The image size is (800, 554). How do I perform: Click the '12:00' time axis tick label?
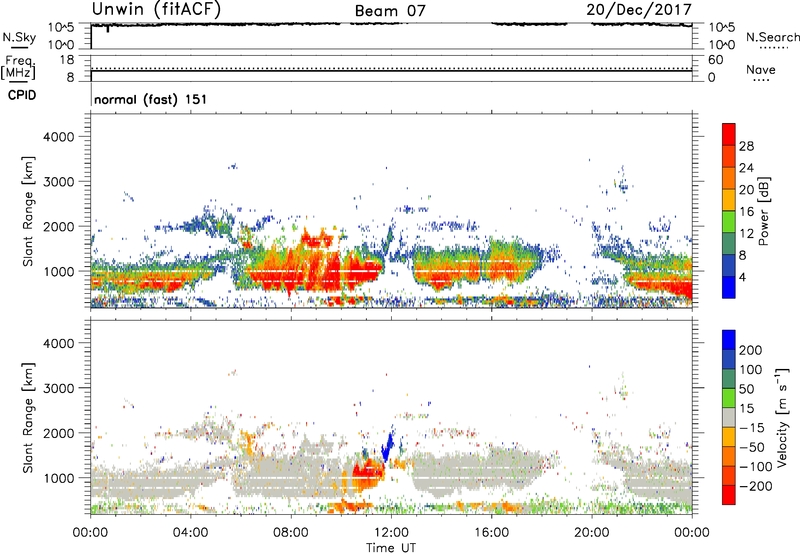(391, 533)
